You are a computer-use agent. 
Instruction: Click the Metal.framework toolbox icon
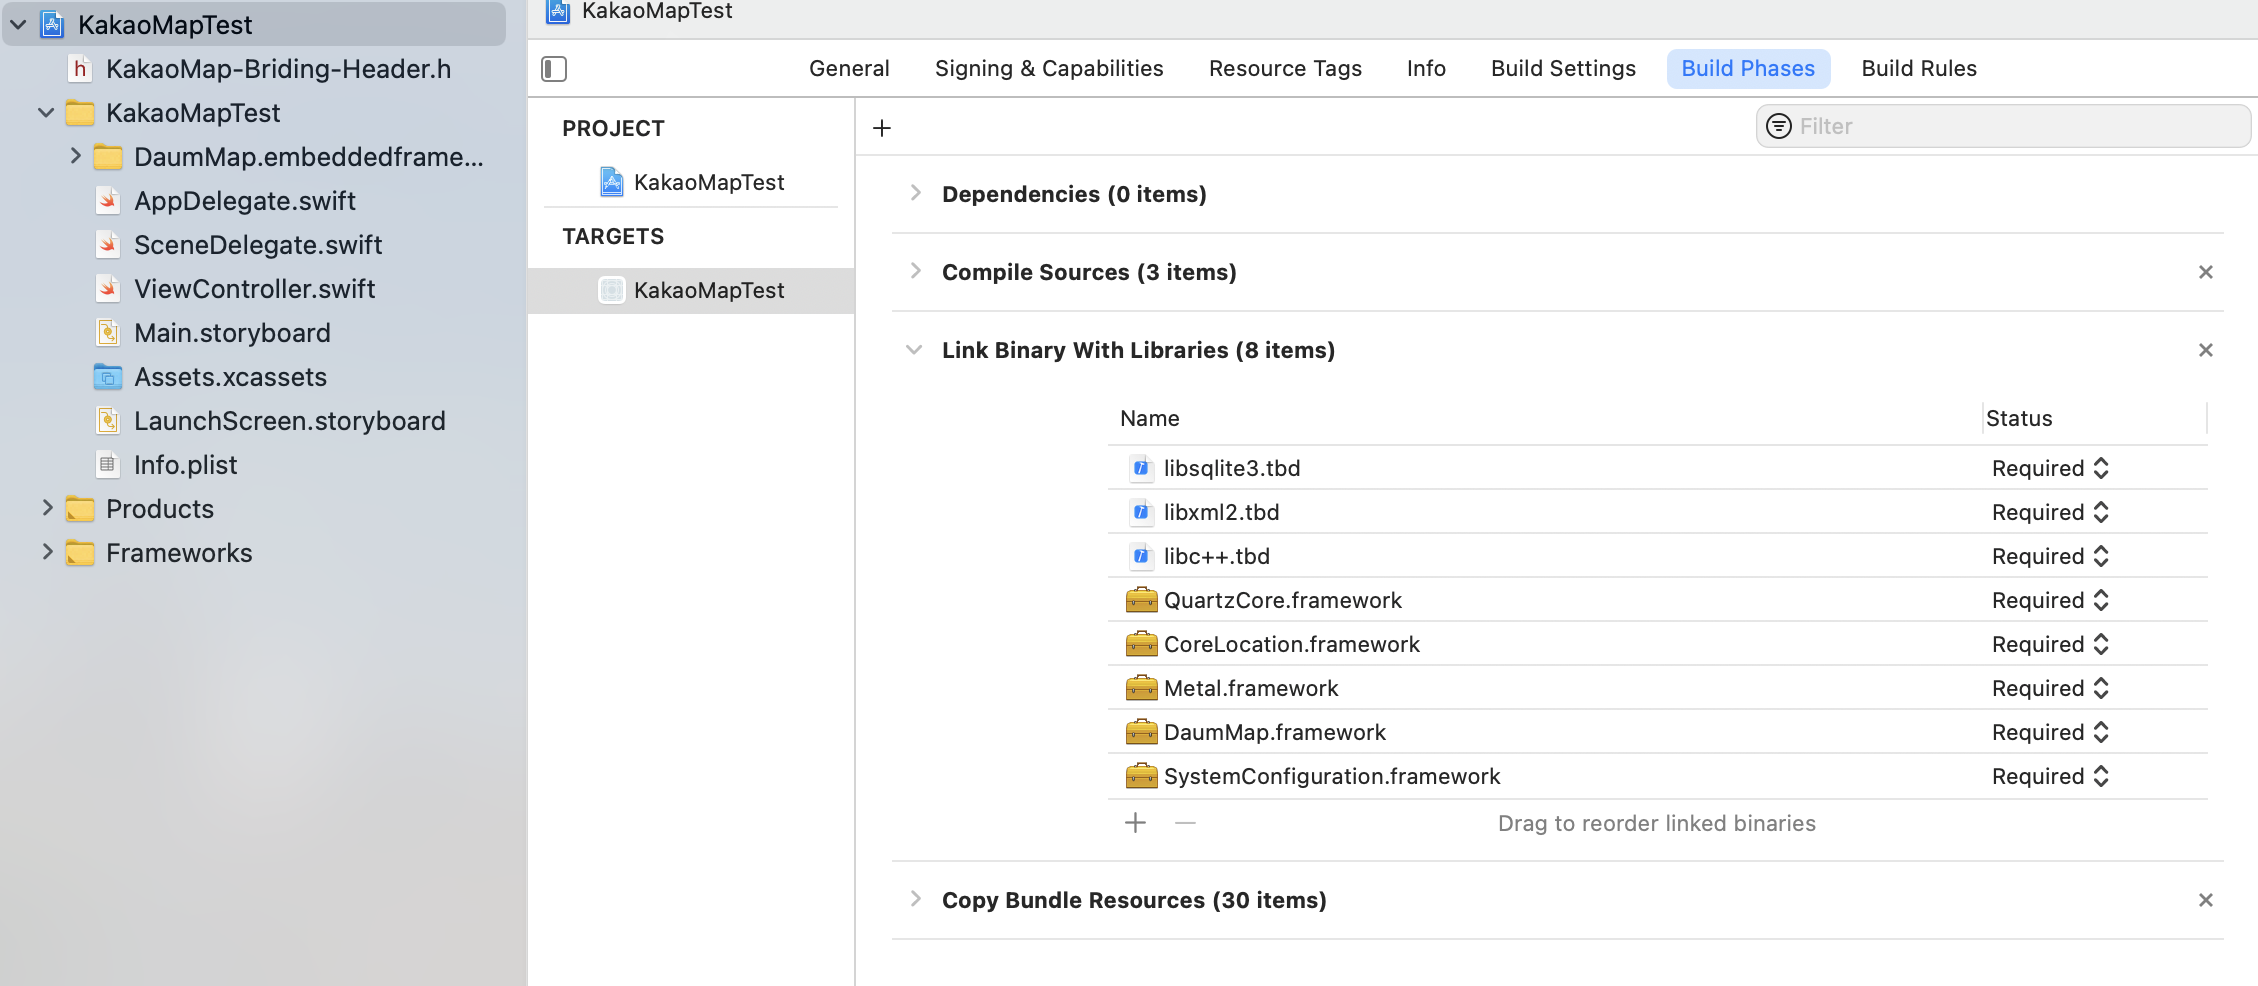[1141, 688]
